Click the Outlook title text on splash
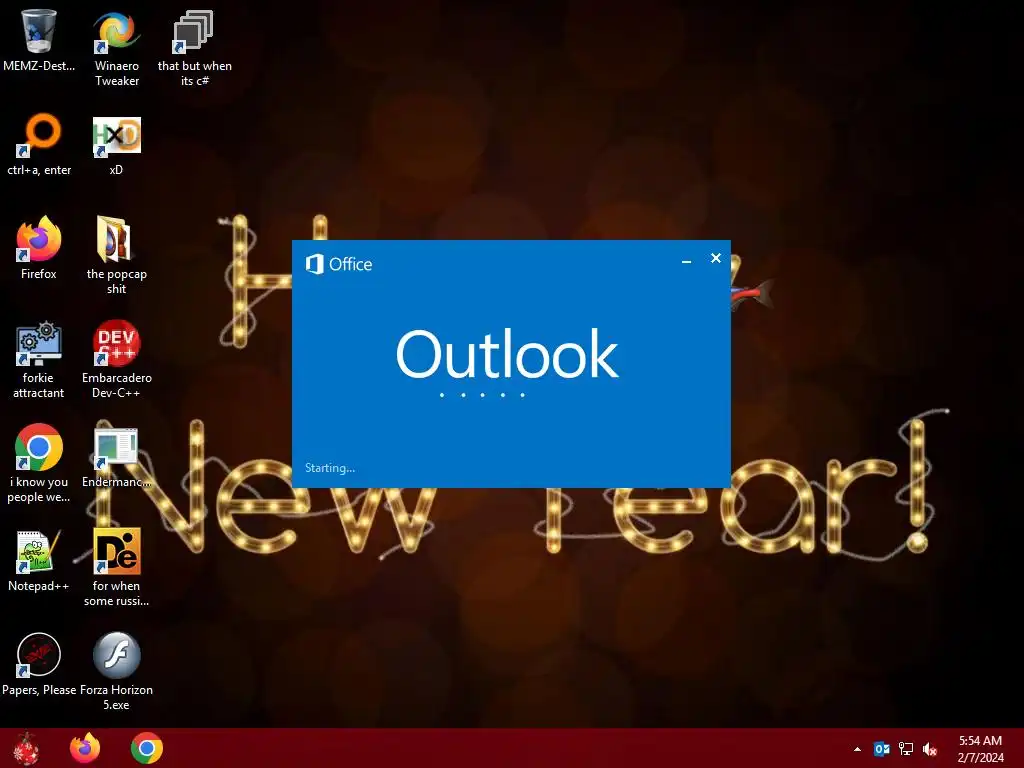This screenshot has width=1024, height=768. 507,353
